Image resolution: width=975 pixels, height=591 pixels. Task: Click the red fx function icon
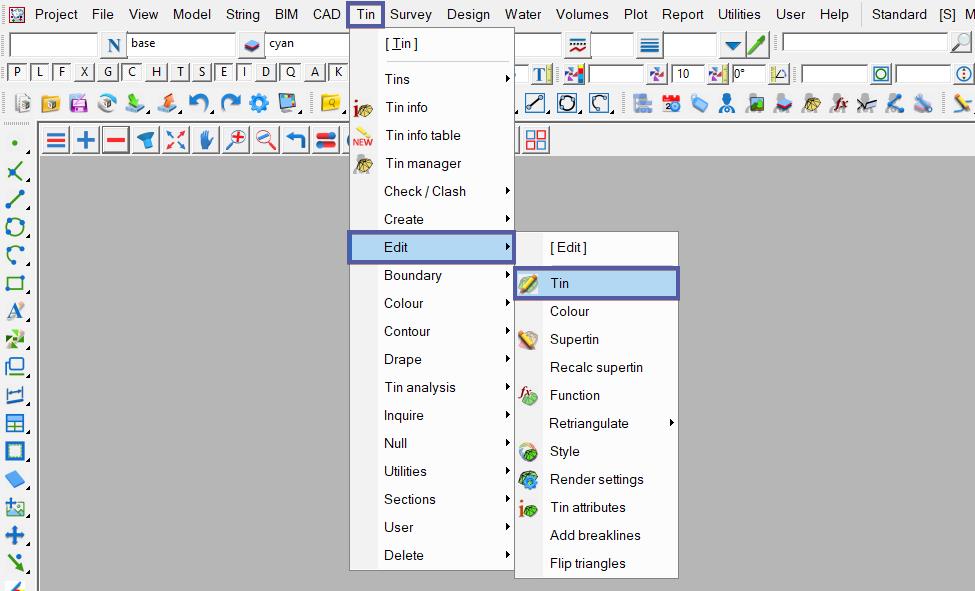[x=840, y=103]
